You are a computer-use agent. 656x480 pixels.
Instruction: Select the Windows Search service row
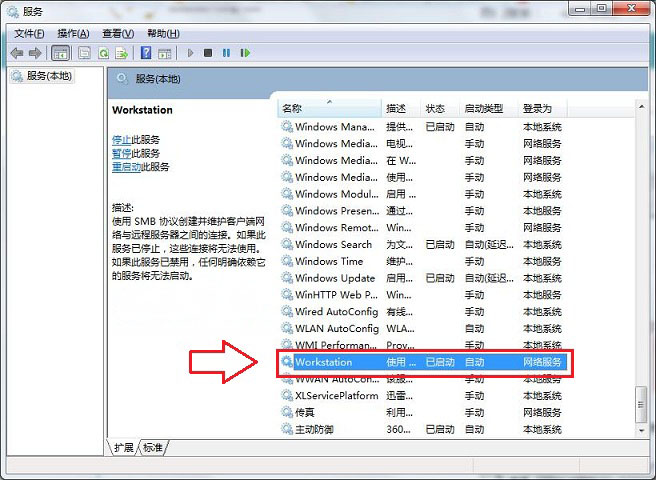(x=423, y=244)
